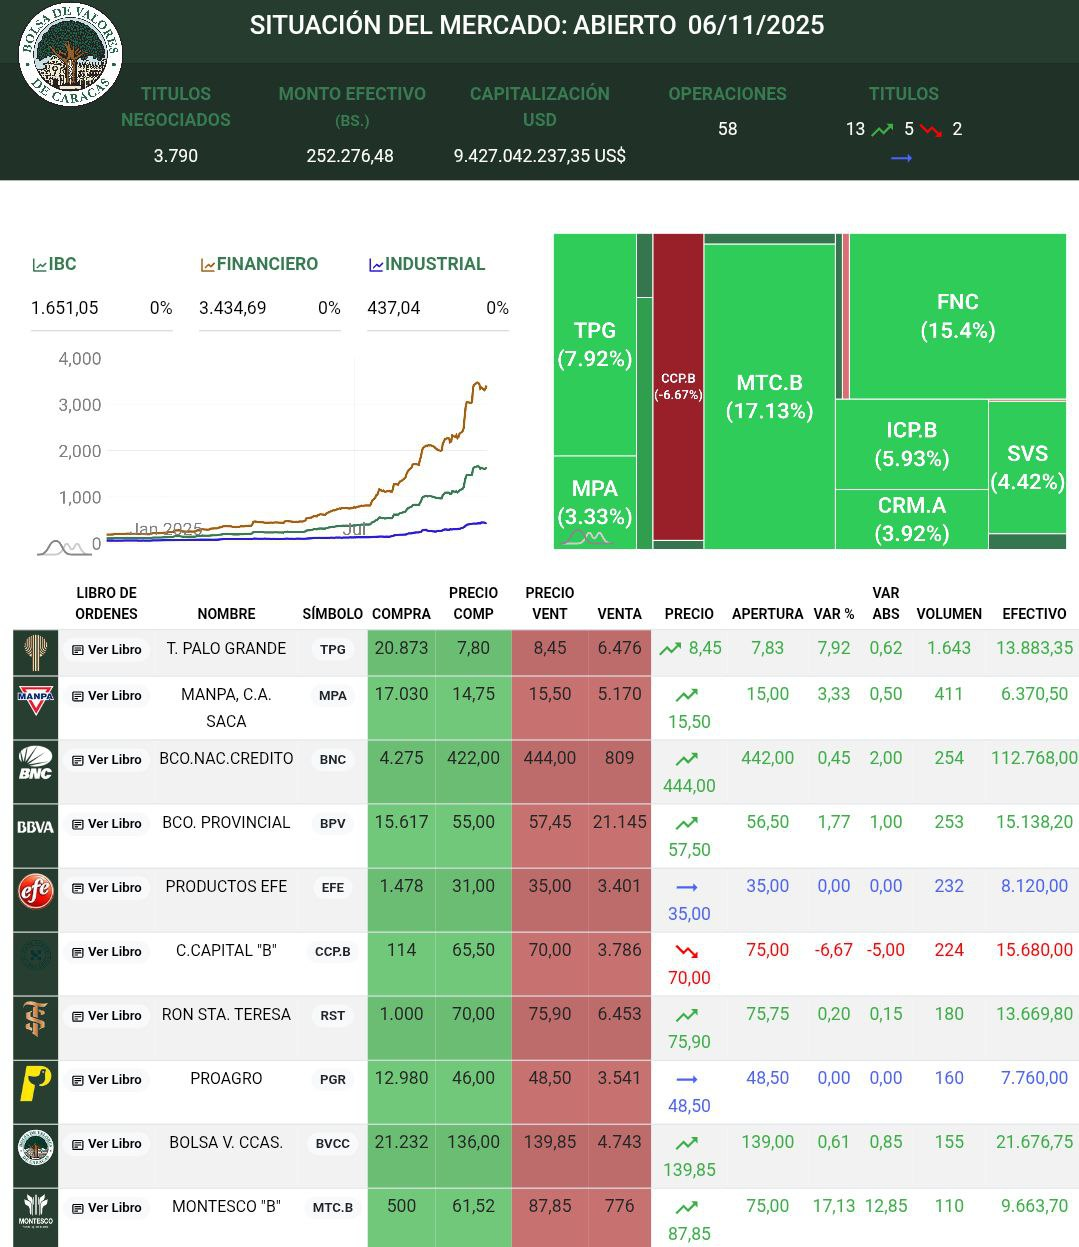The width and height of the screenshot is (1079, 1247).
Task: Open Ver Libro for T. Palo Grande
Action: click(107, 650)
